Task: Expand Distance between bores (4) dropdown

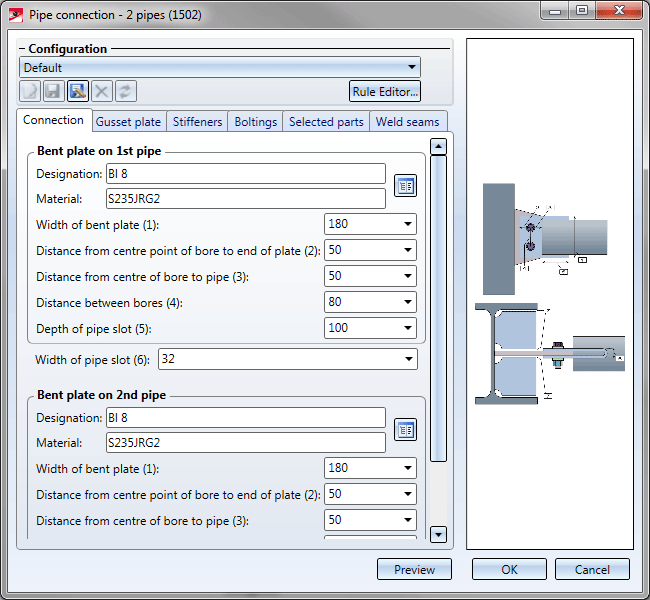Action: coord(408,301)
